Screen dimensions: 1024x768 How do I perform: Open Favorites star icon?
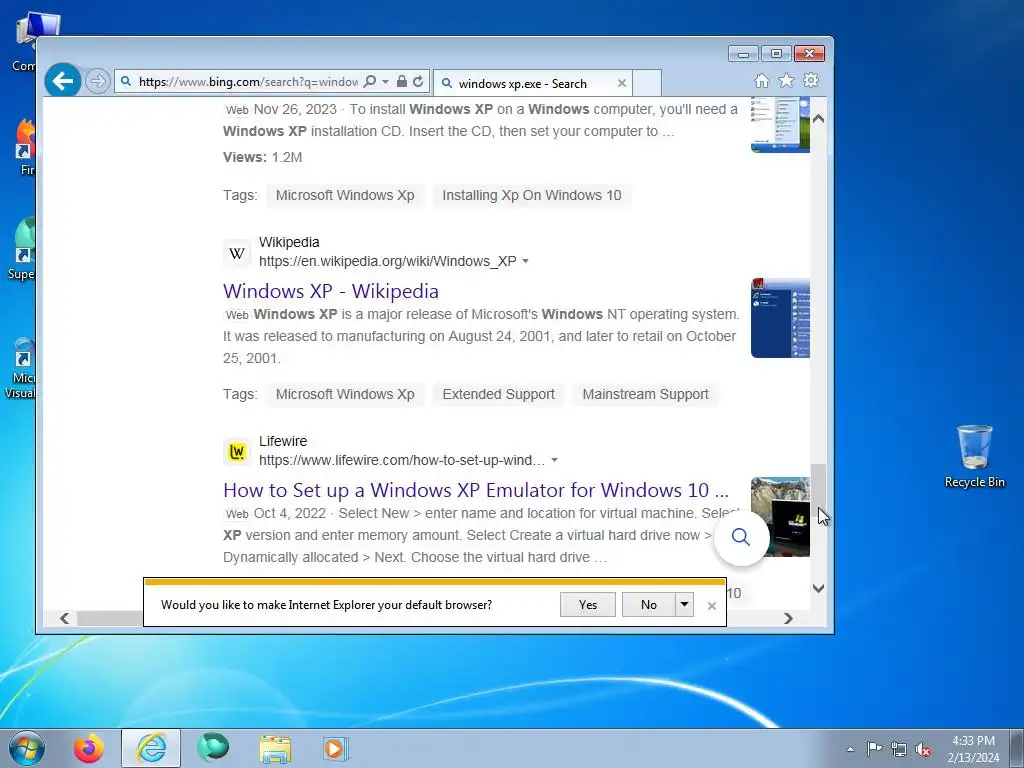(786, 80)
